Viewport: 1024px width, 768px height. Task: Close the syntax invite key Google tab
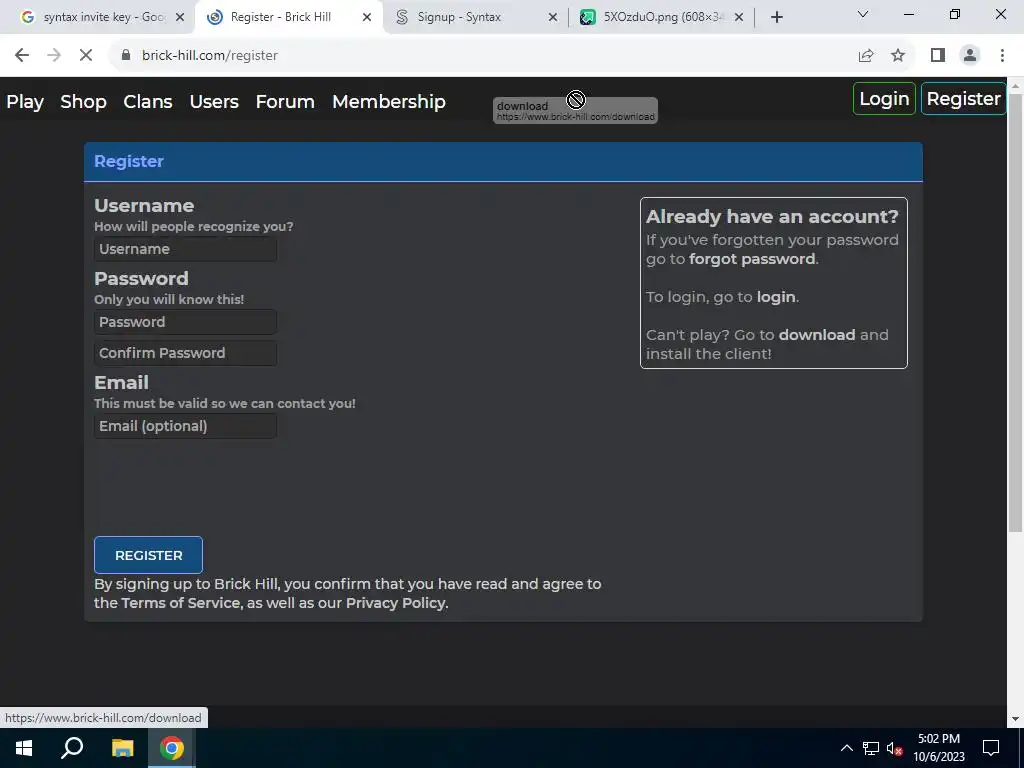(180, 18)
